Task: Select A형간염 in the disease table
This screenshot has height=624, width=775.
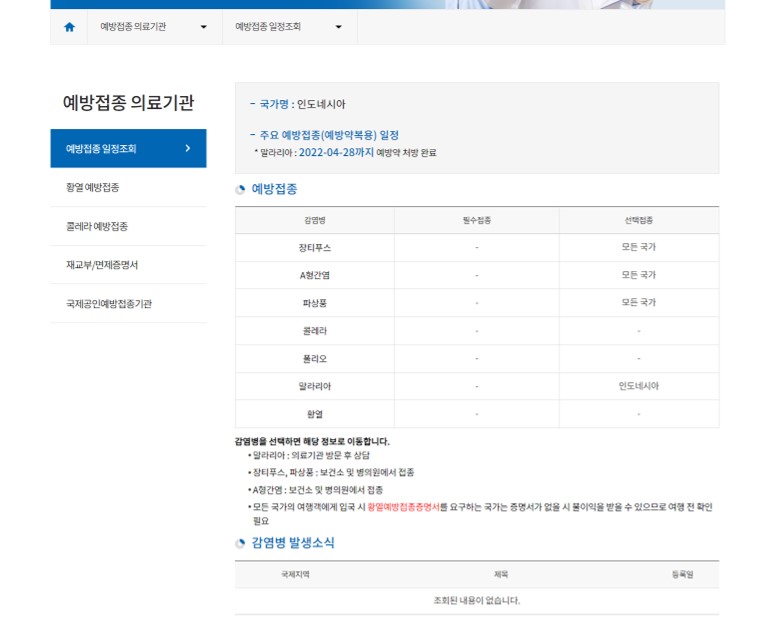Action: point(315,275)
